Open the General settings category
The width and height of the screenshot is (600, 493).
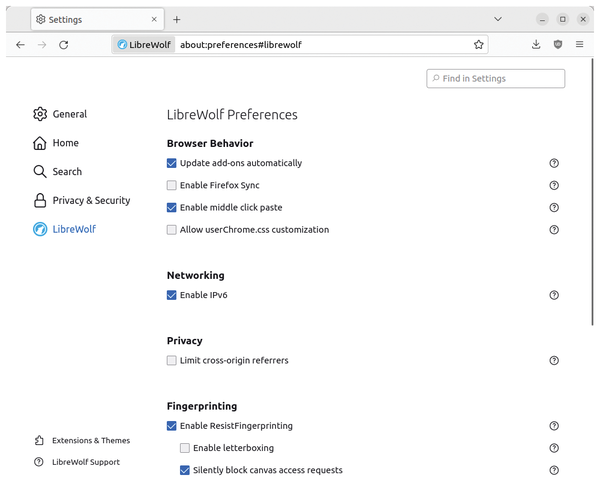coord(60,114)
